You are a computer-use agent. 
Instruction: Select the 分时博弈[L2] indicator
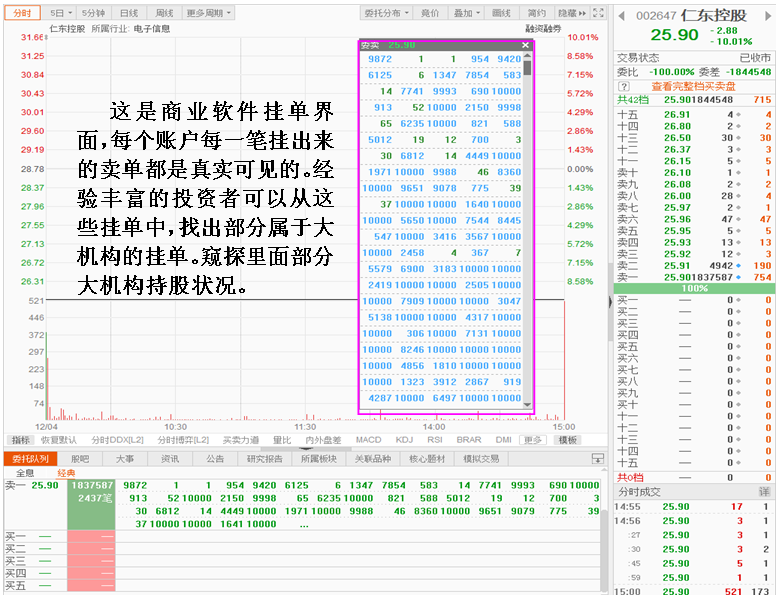pos(183,440)
